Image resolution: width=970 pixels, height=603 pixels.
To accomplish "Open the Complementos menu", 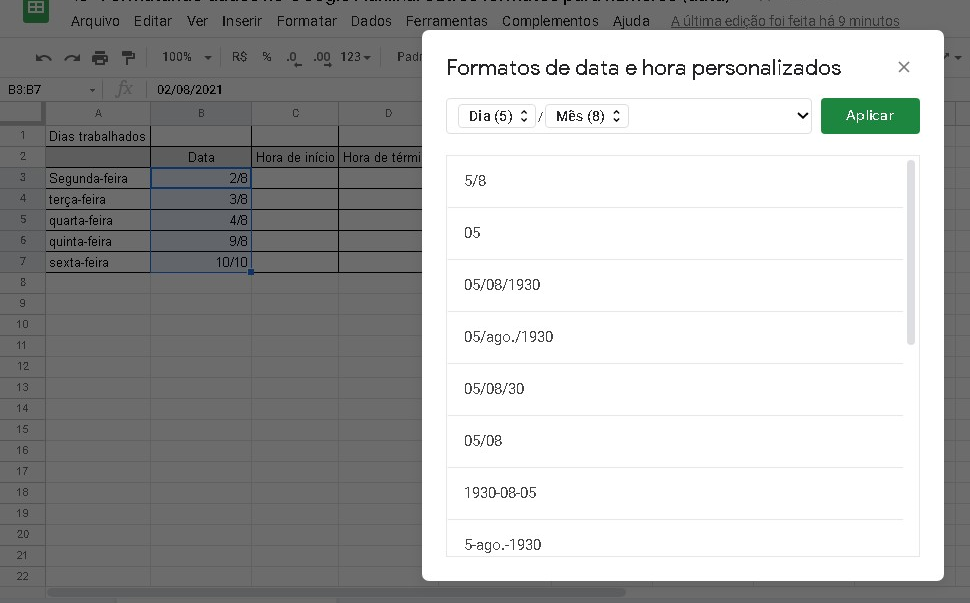I will [x=550, y=20].
